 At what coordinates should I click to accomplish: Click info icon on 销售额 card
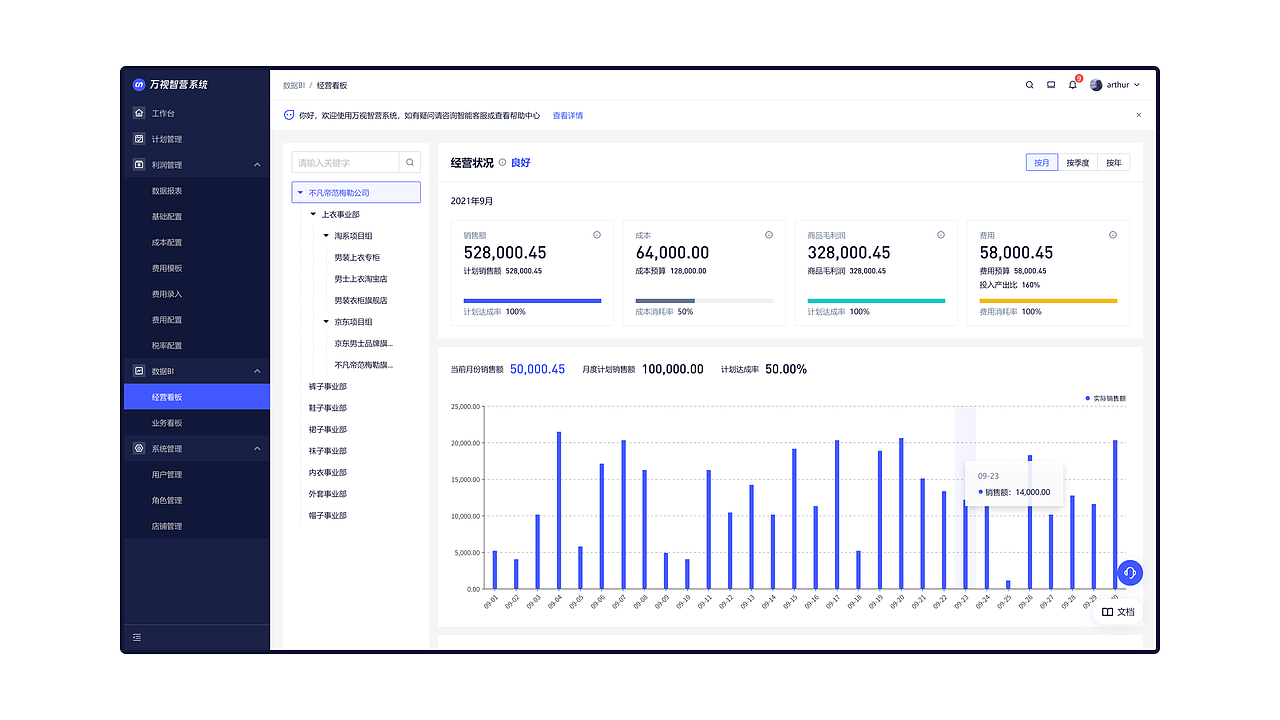597,235
